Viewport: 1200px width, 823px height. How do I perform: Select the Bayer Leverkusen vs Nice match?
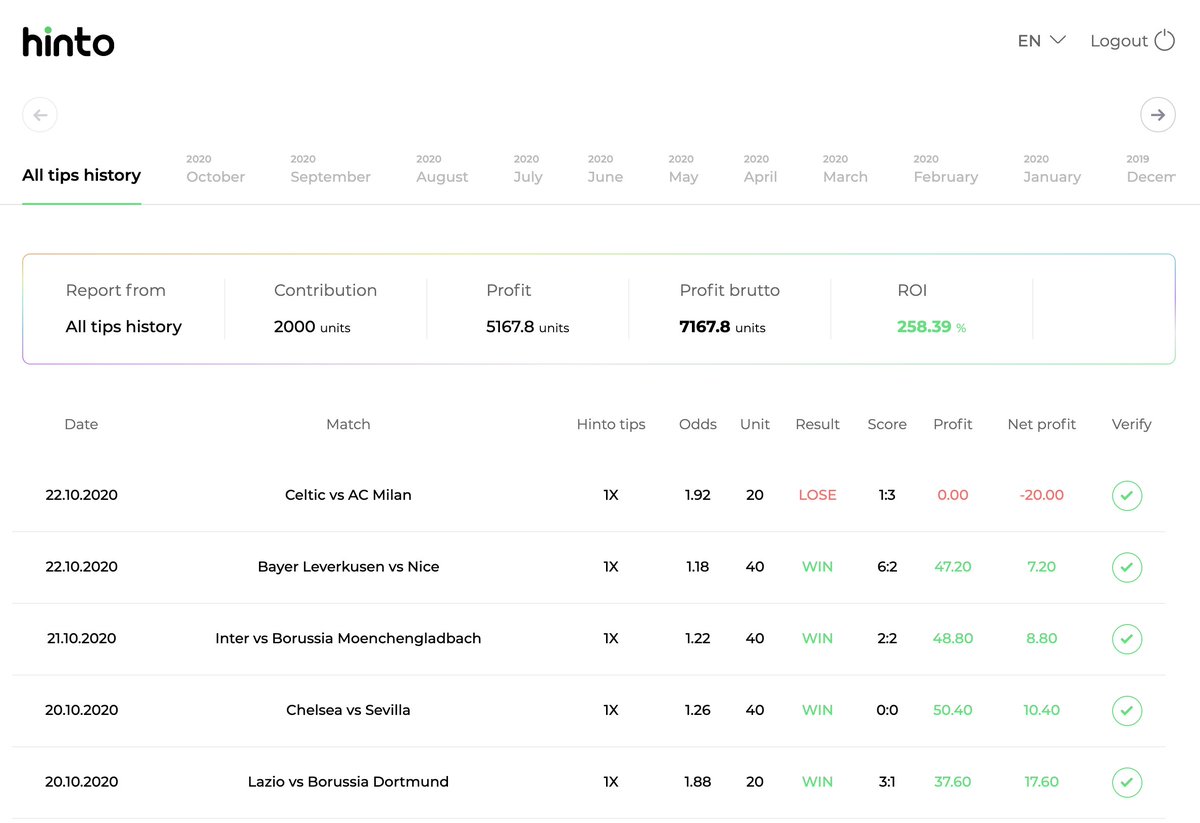coord(348,567)
